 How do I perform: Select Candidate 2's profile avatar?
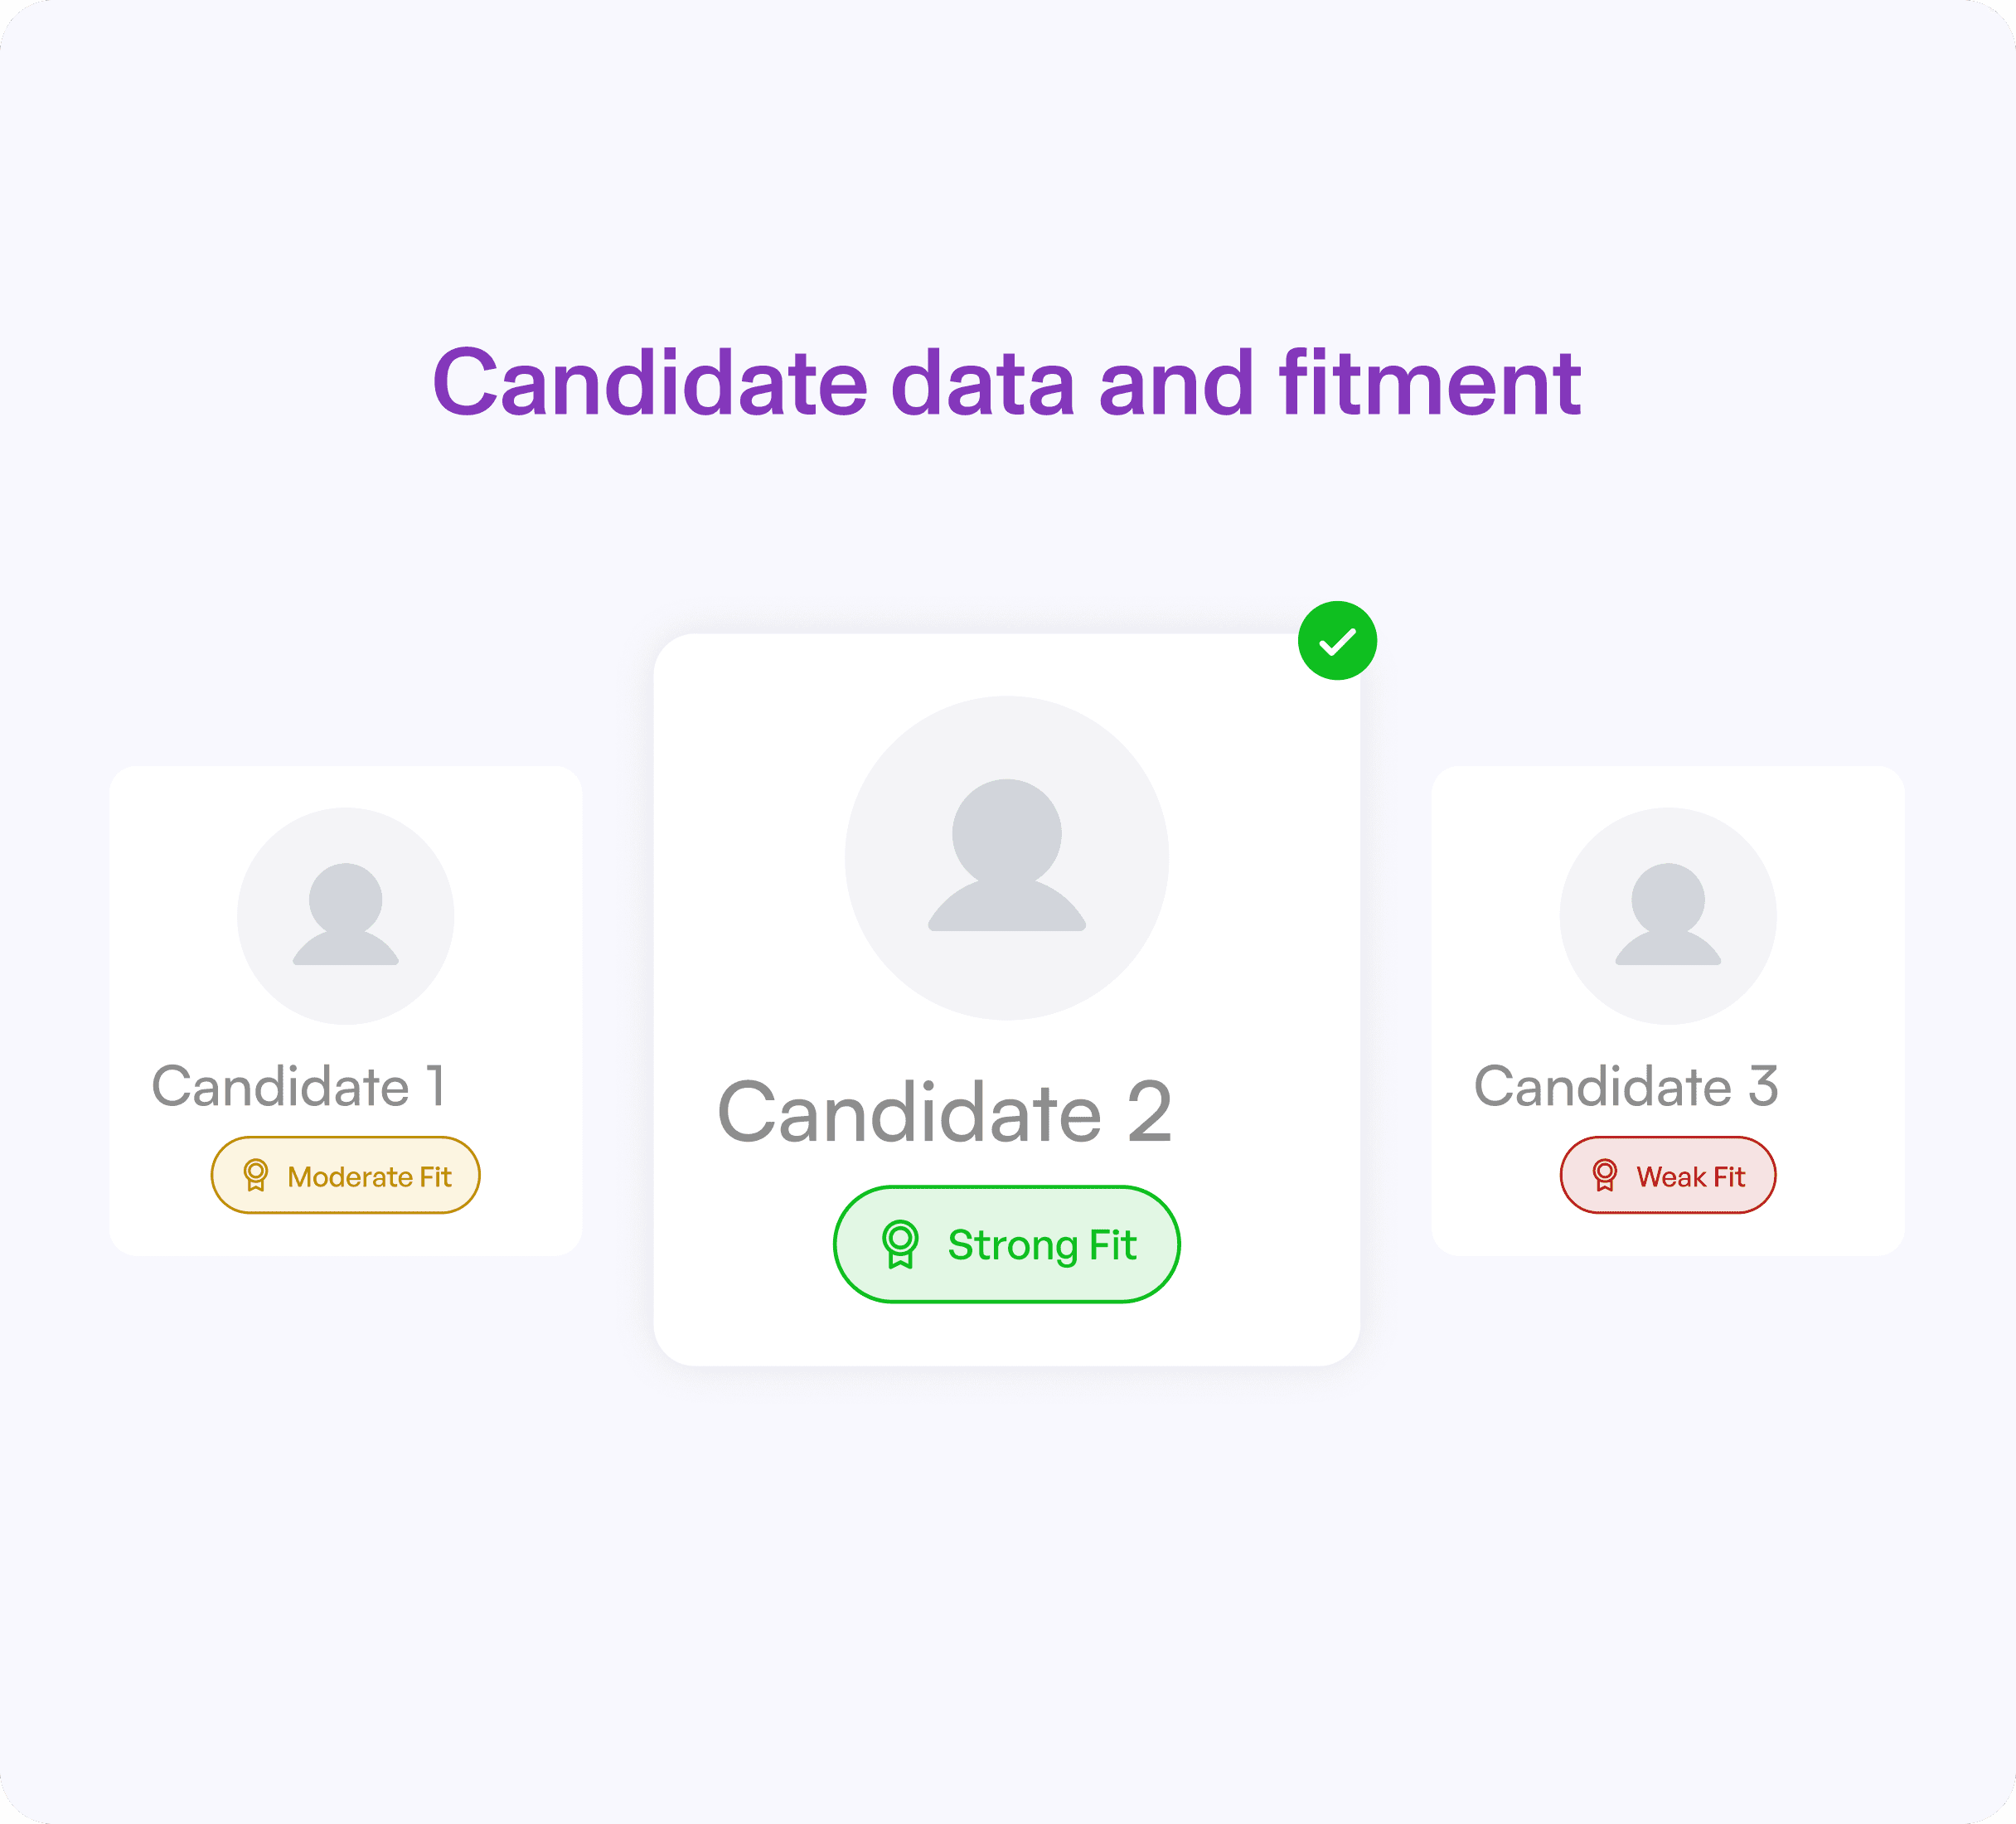1006,858
